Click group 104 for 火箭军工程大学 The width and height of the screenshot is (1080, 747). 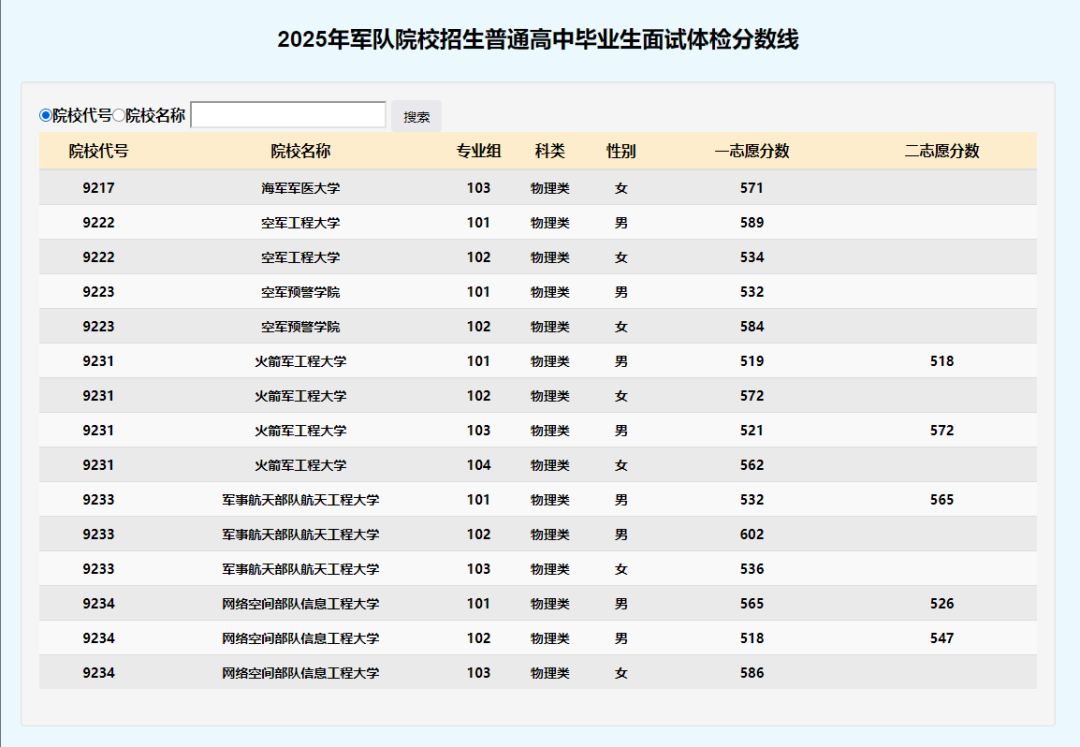click(479, 465)
